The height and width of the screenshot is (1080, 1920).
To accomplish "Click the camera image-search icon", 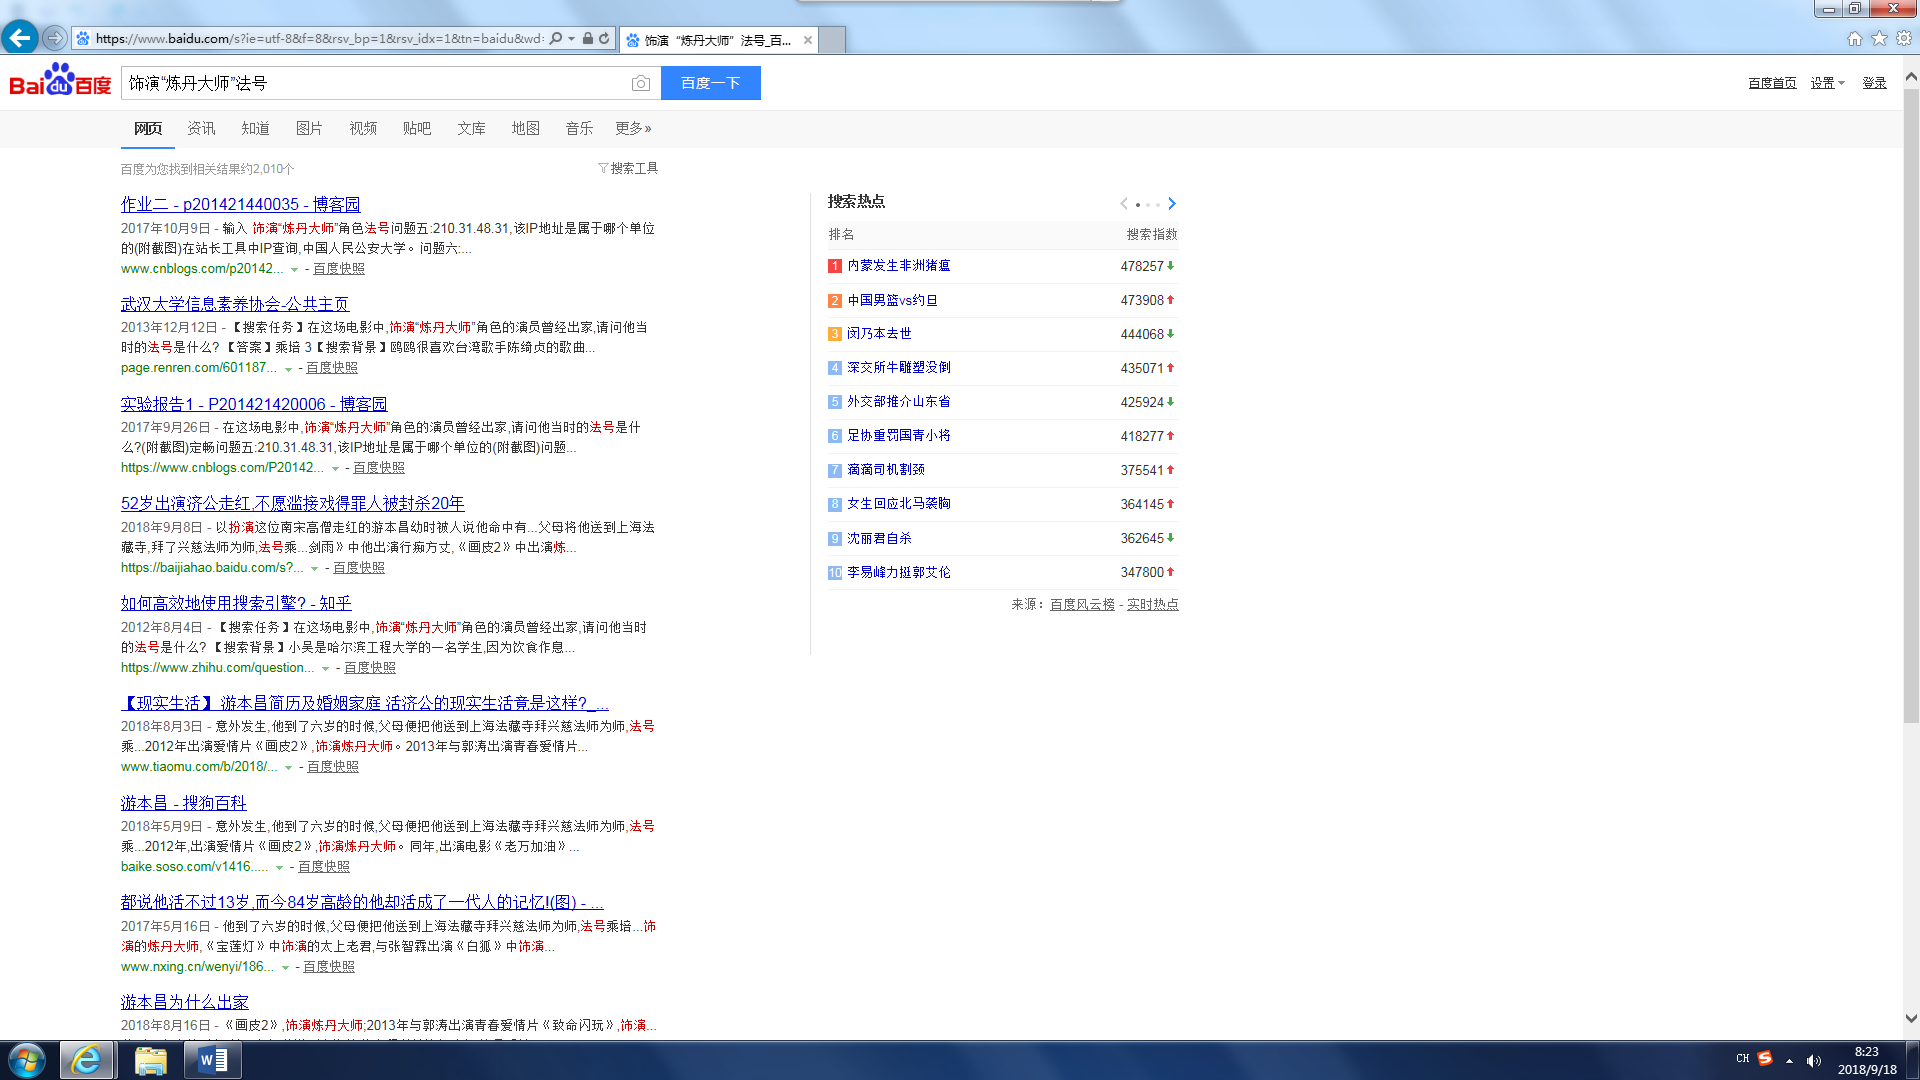I will pyautogui.click(x=641, y=84).
